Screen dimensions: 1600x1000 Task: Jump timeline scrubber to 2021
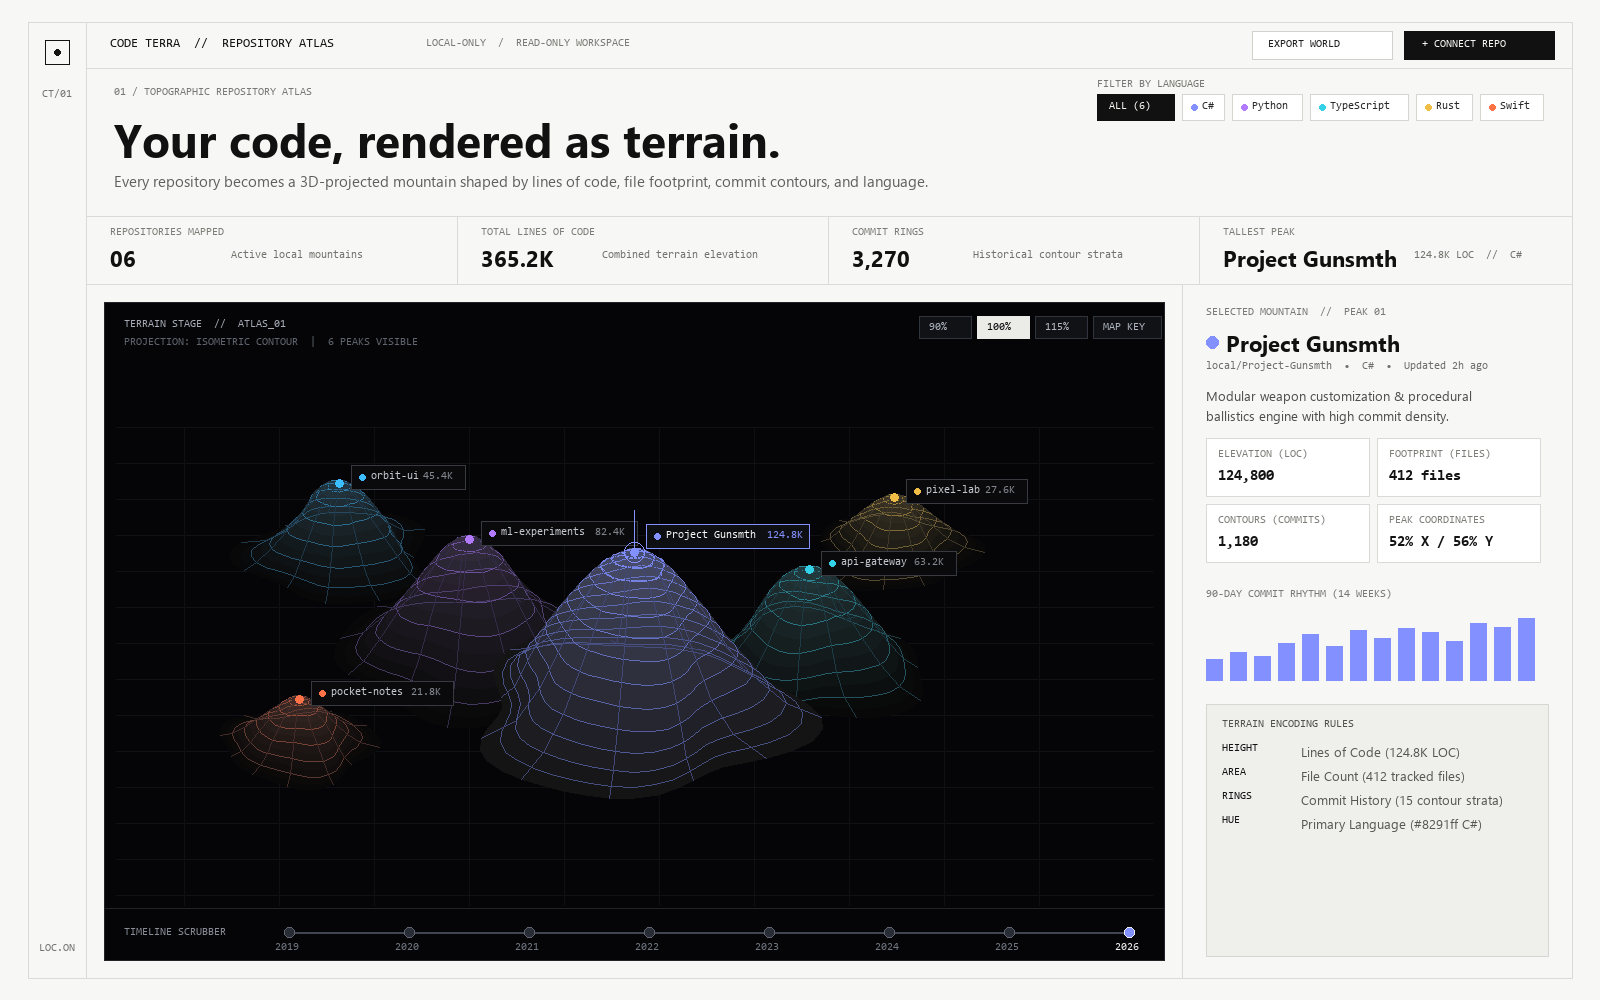529,933
